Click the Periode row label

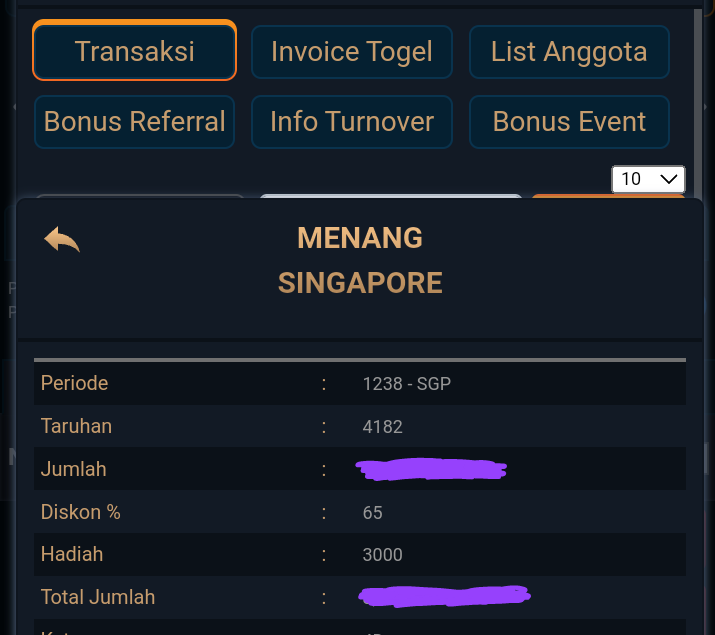(x=75, y=383)
